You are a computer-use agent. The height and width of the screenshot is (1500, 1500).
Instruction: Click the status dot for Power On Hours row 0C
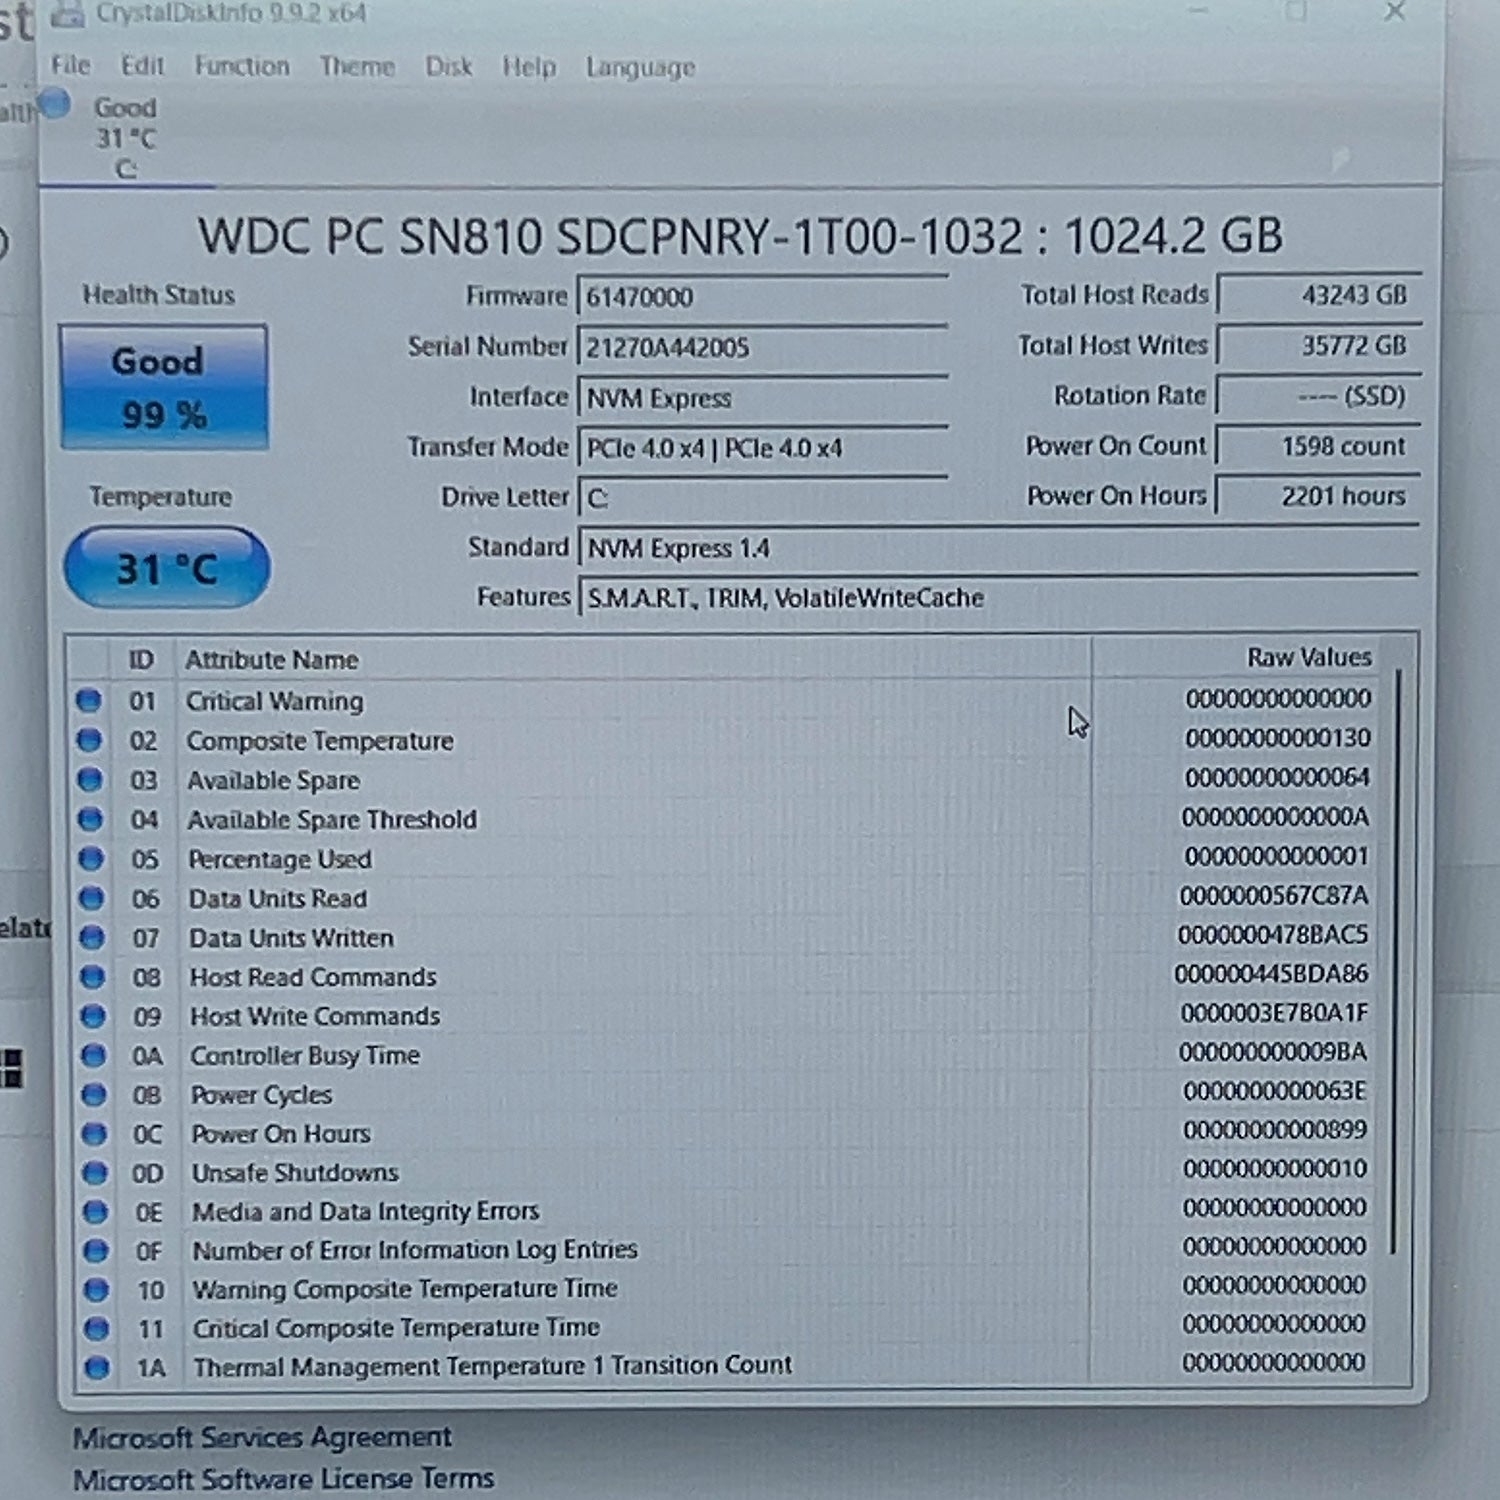point(94,1133)
